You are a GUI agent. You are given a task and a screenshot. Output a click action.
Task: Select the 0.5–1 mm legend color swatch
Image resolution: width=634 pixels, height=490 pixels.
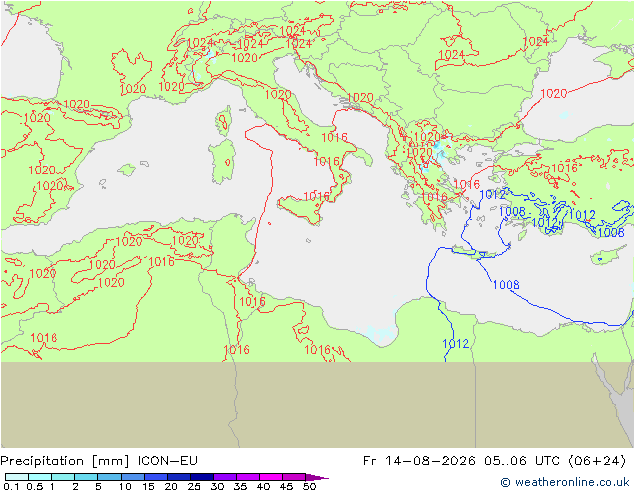coord(40,477)
